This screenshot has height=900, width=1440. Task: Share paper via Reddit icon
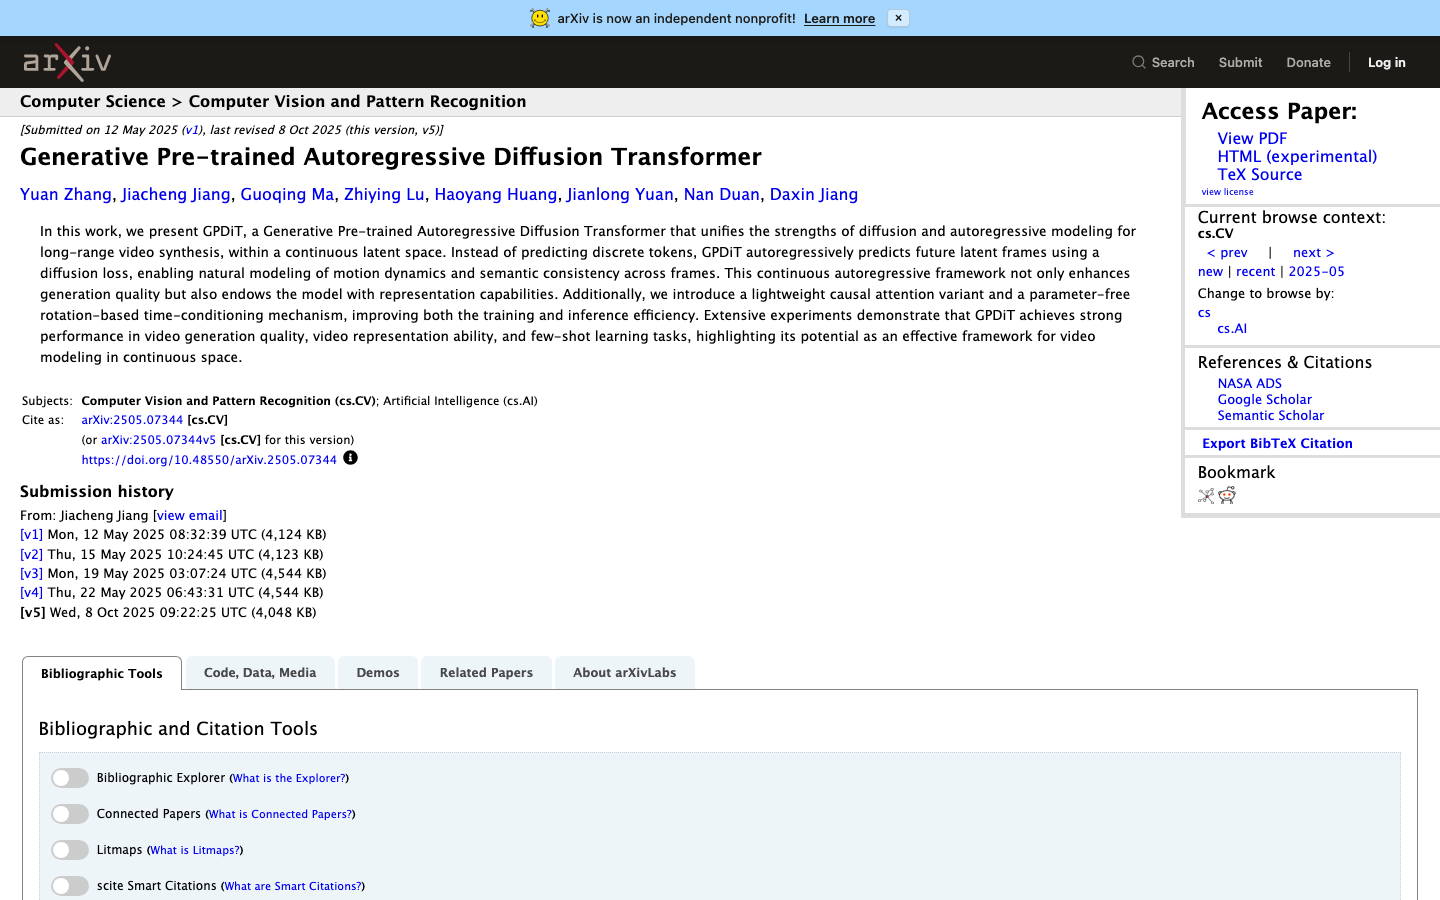tap(1227, 495)
